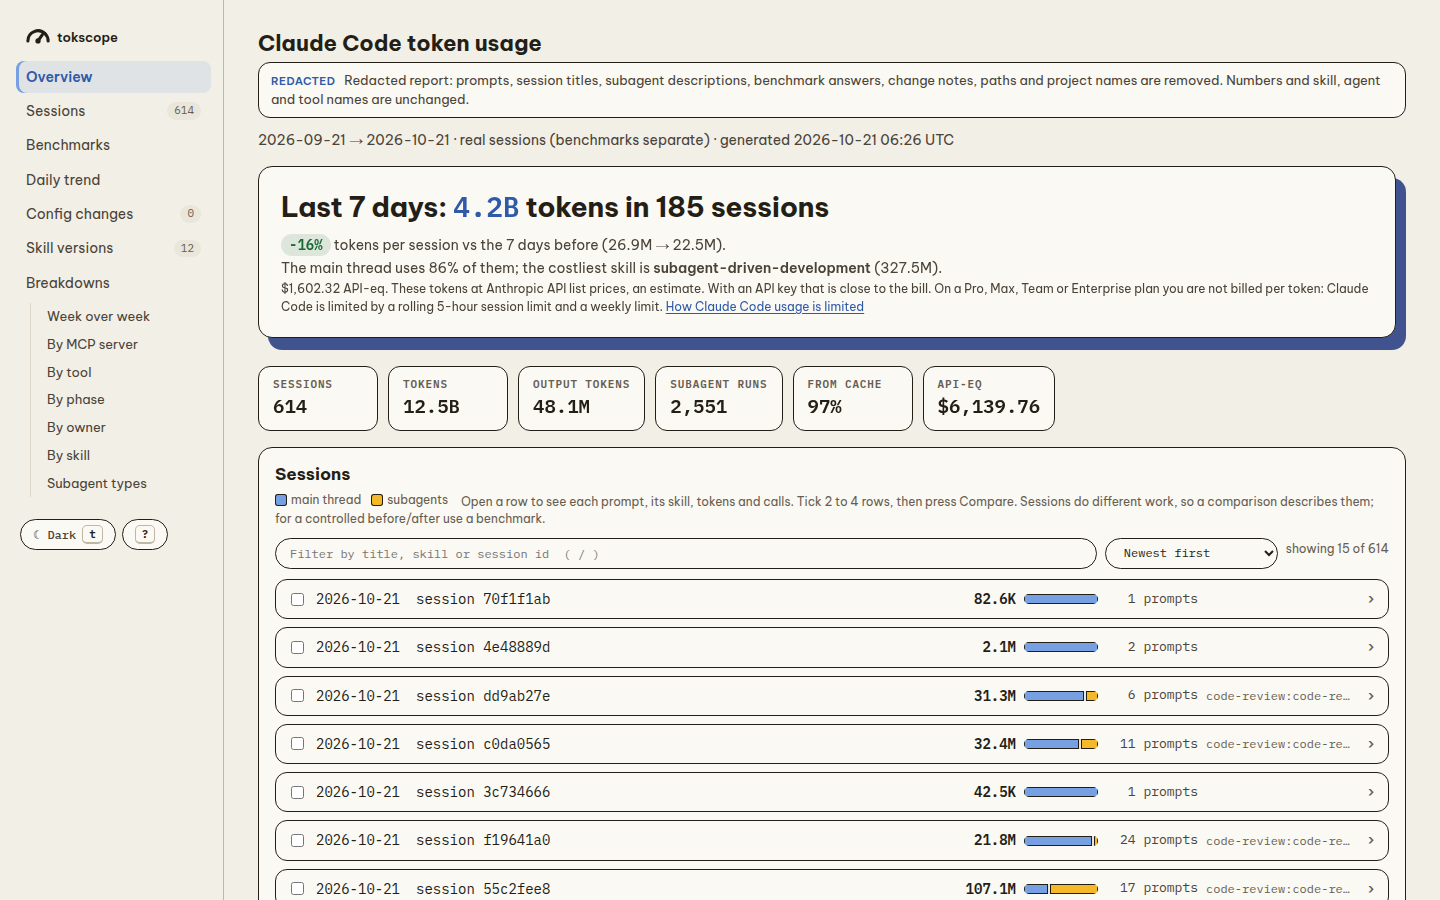Open Skill versions section
This screenshot has height=900, width=1440.
point(113,248)
